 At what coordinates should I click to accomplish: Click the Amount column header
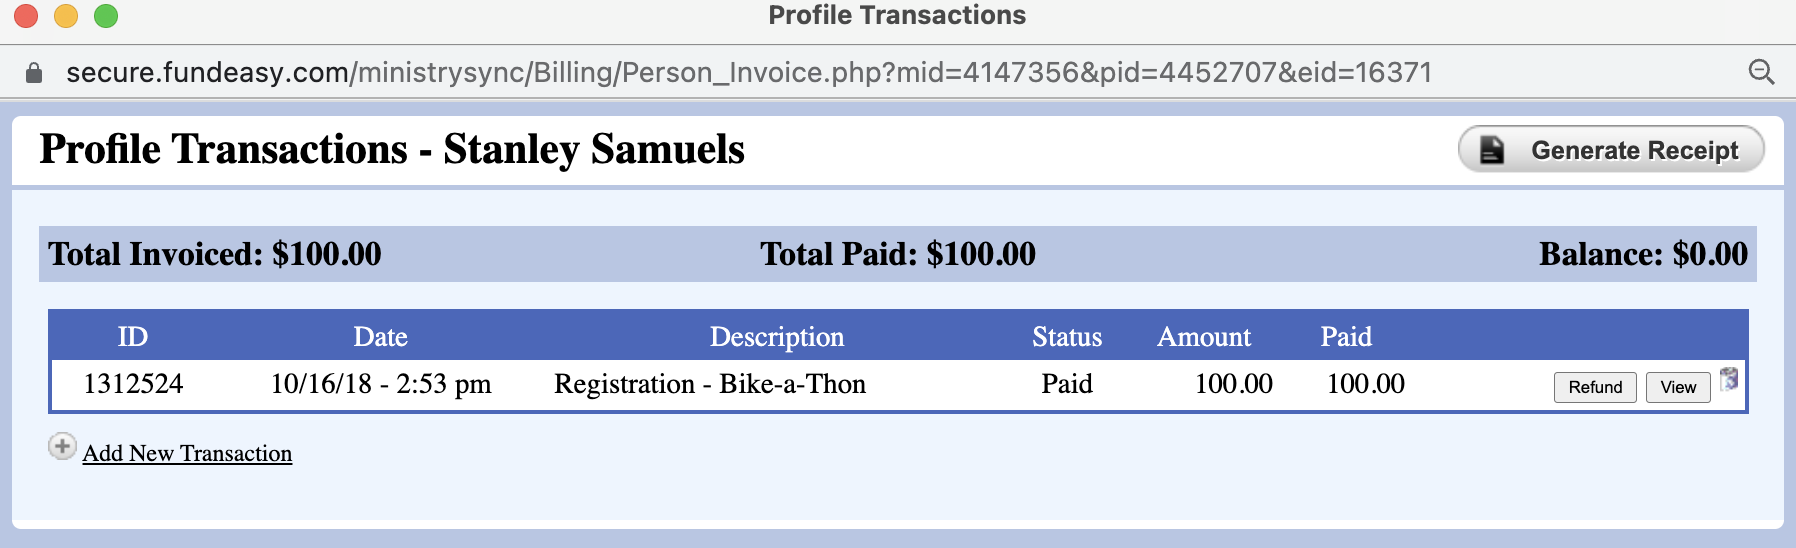tap(1203, 337)
